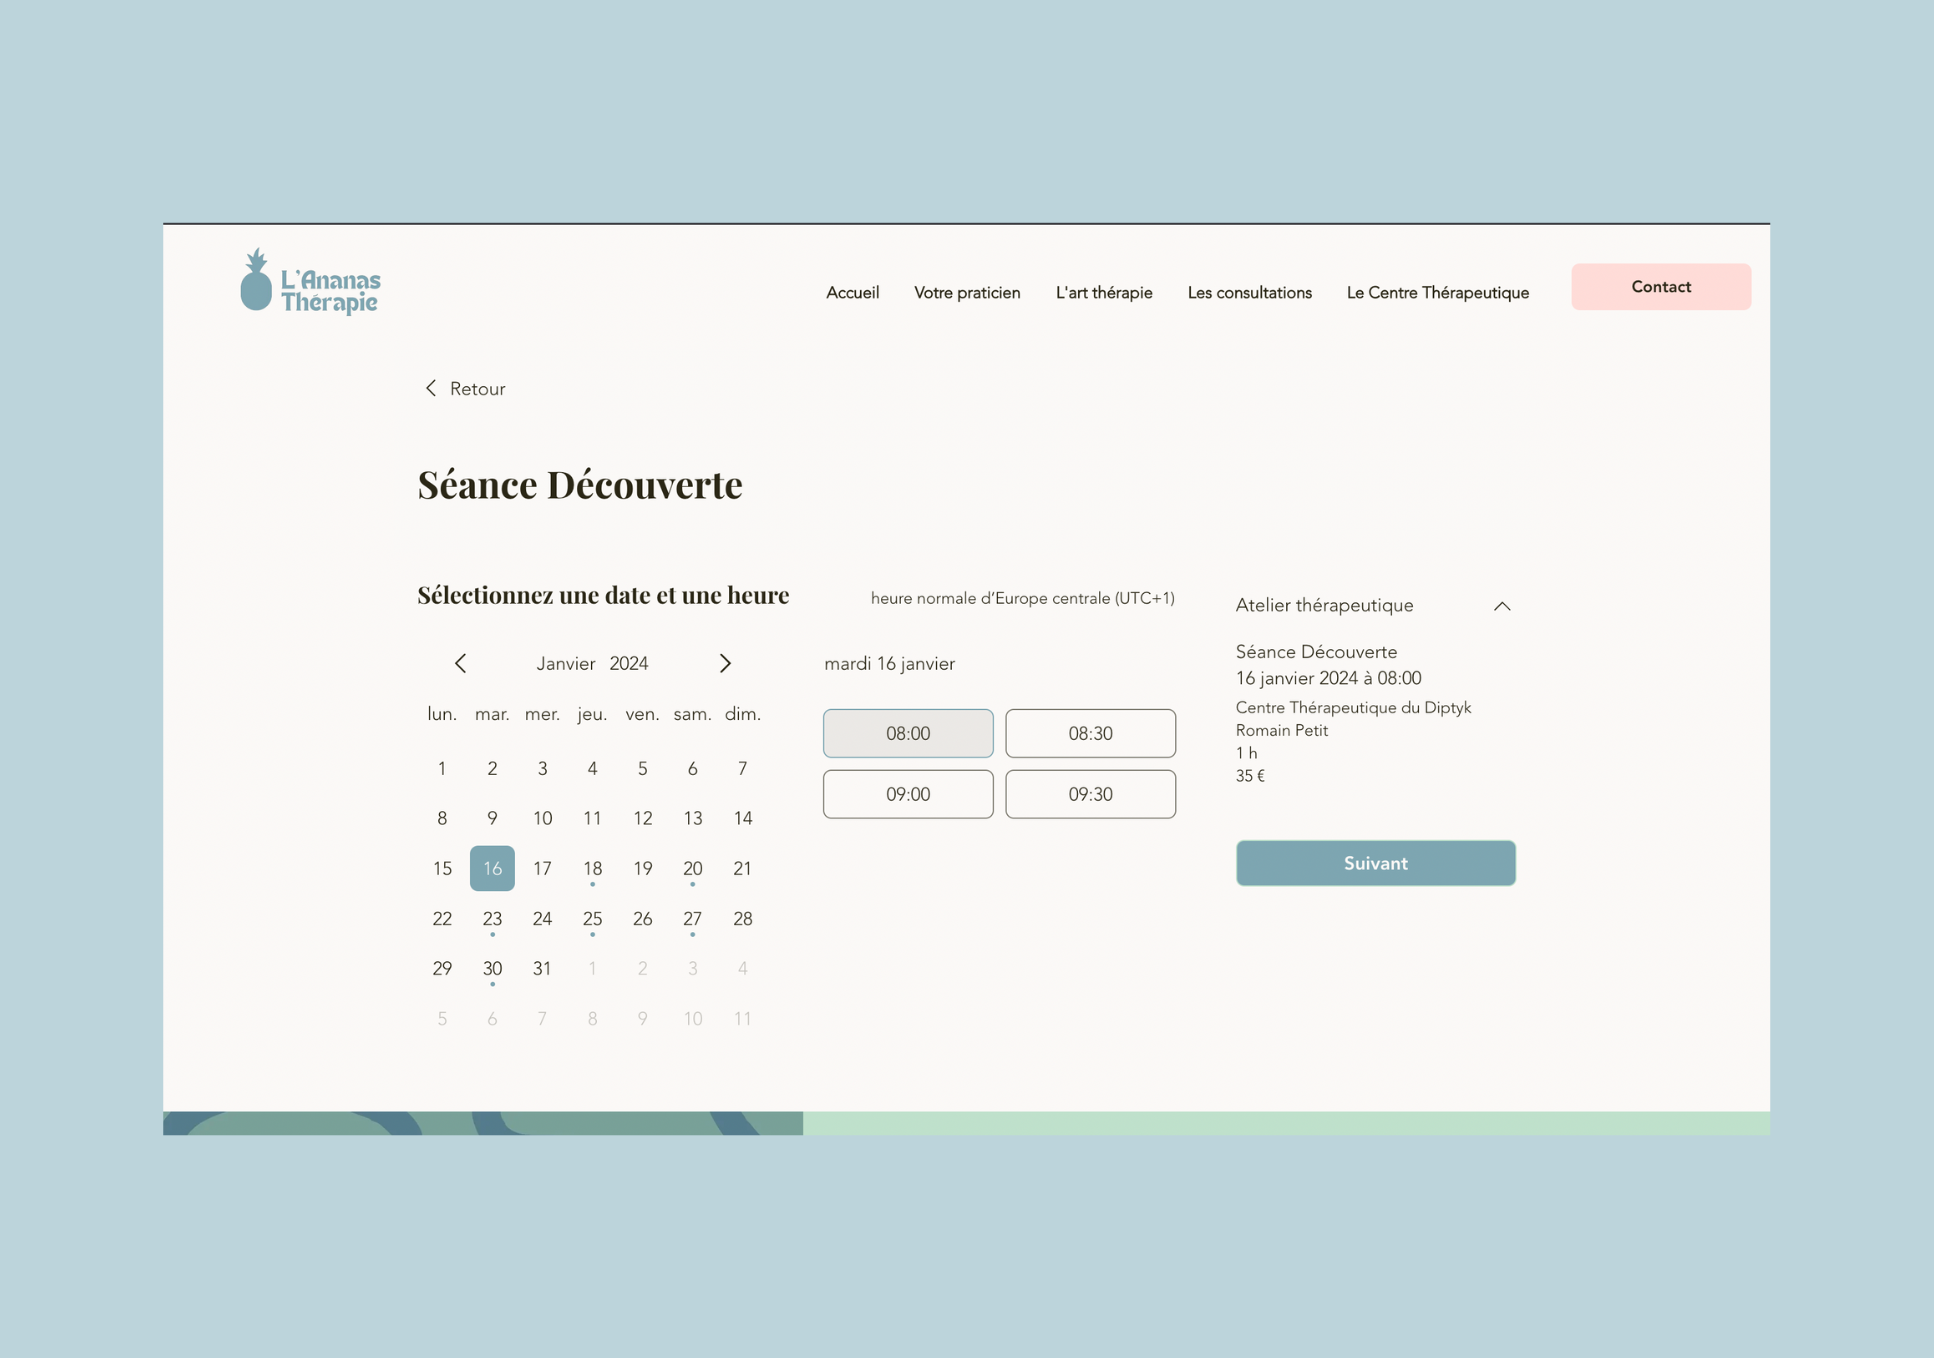
Task: Open Le Centre Thérapeutique page
Action: click(1437, 293)
